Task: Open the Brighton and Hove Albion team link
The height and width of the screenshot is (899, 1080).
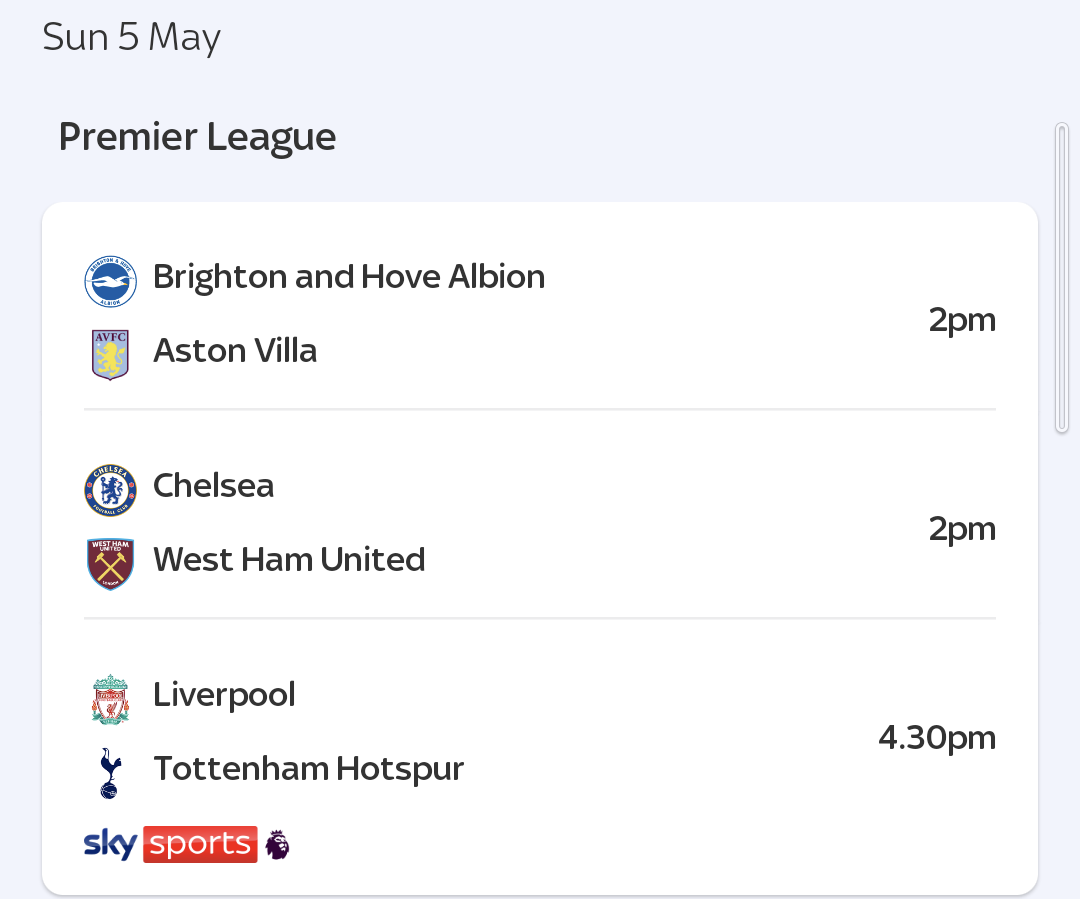Action: (x=349, y=277)
